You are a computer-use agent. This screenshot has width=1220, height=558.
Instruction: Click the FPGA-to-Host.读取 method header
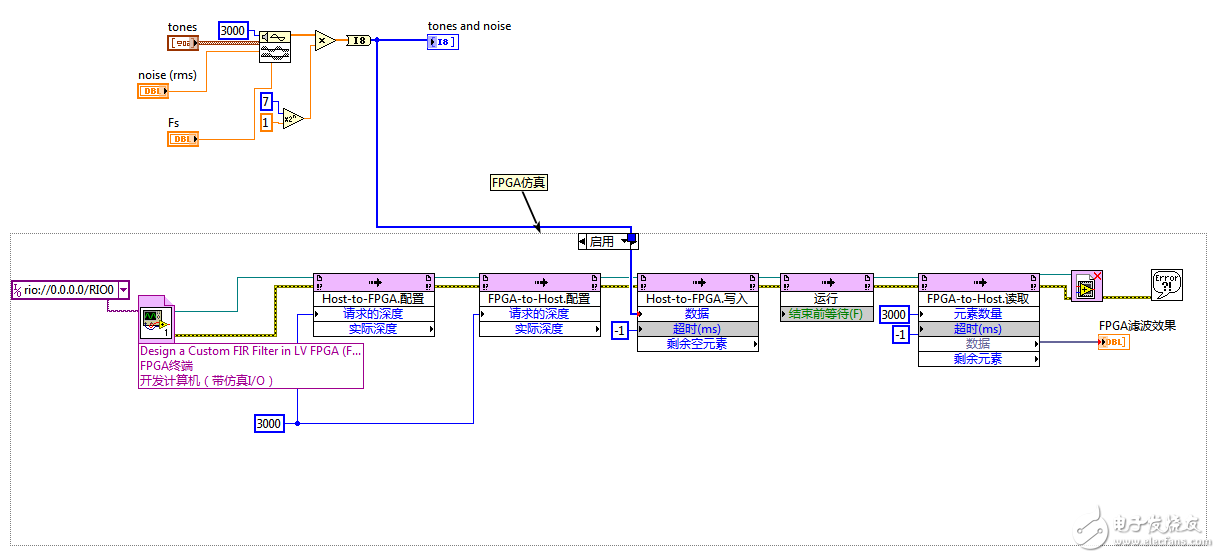978,298
